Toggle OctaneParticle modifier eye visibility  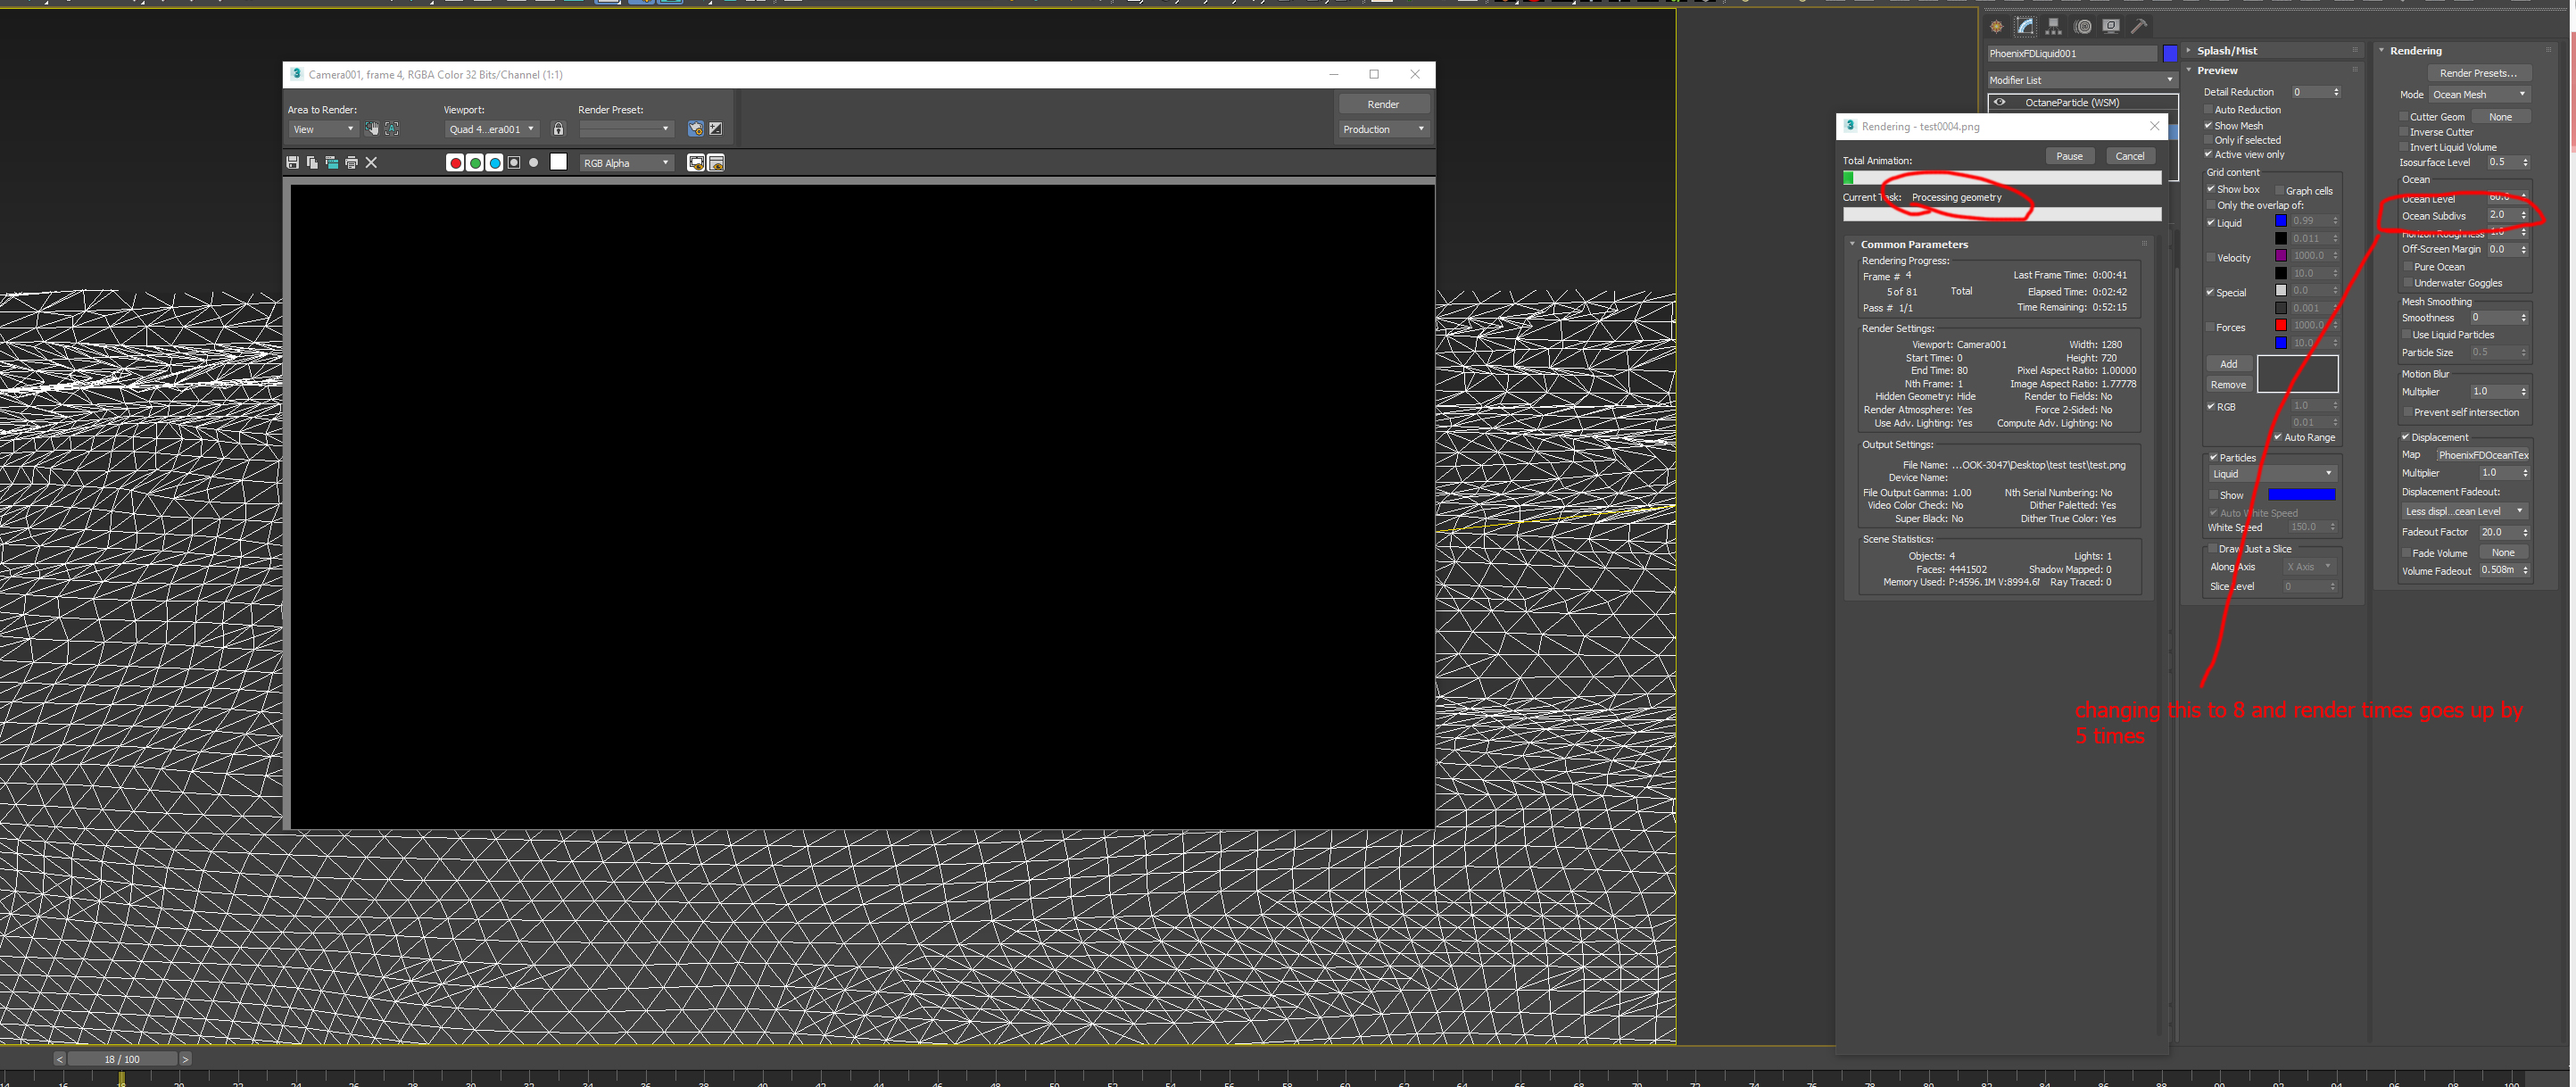click(x=2000, y=102)
